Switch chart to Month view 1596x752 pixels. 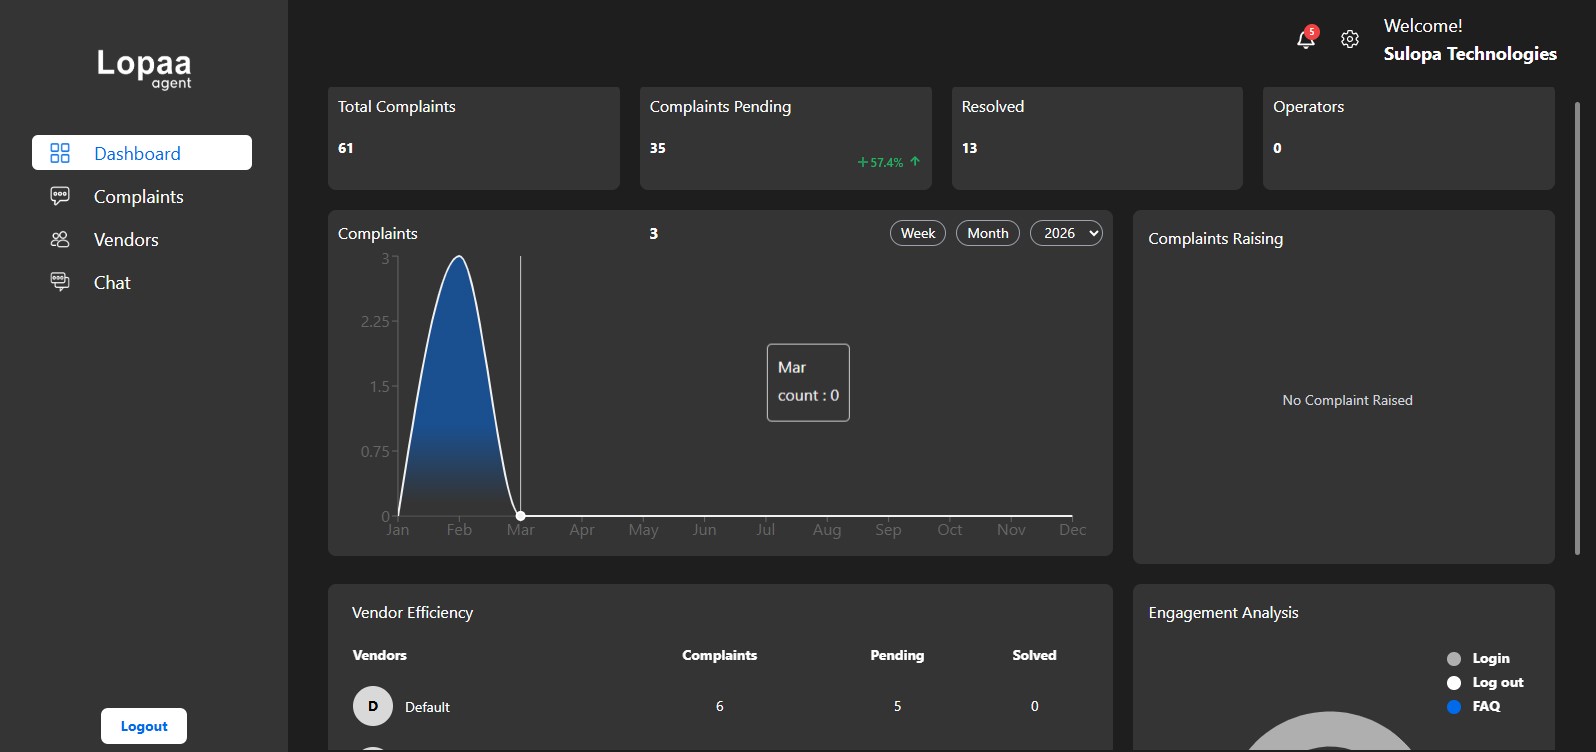pos(988,233)
